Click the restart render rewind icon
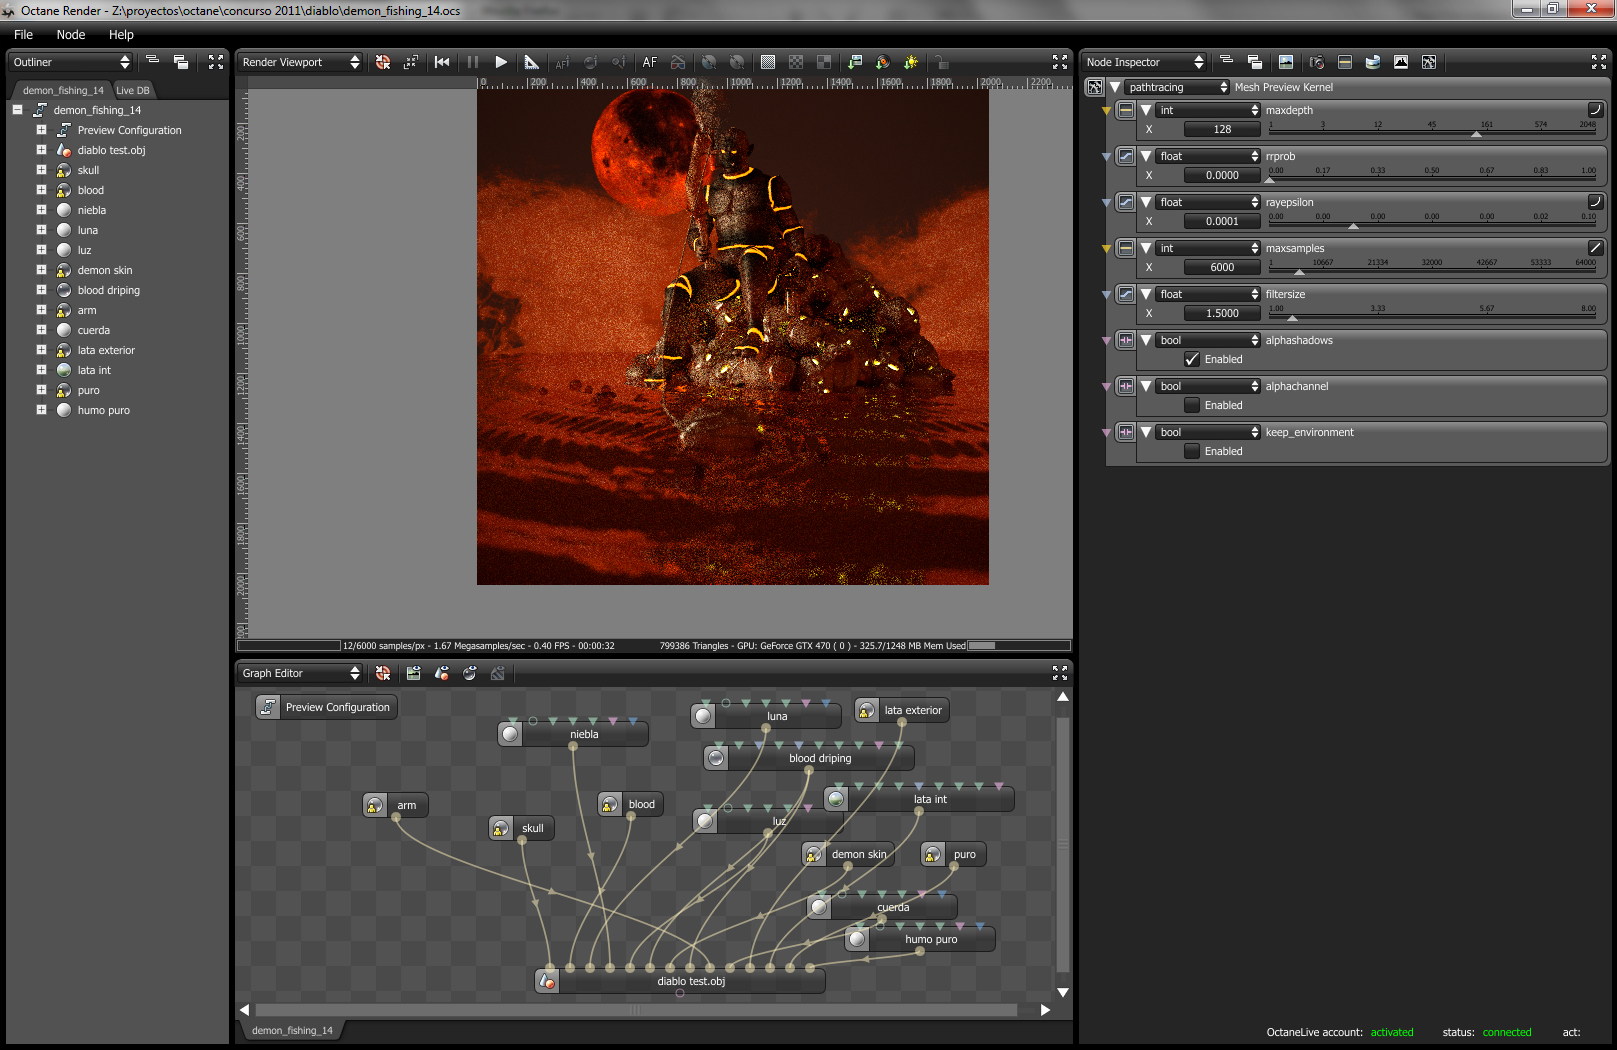The height and width of the screenshot is (1050, 1617). [442, 62]
